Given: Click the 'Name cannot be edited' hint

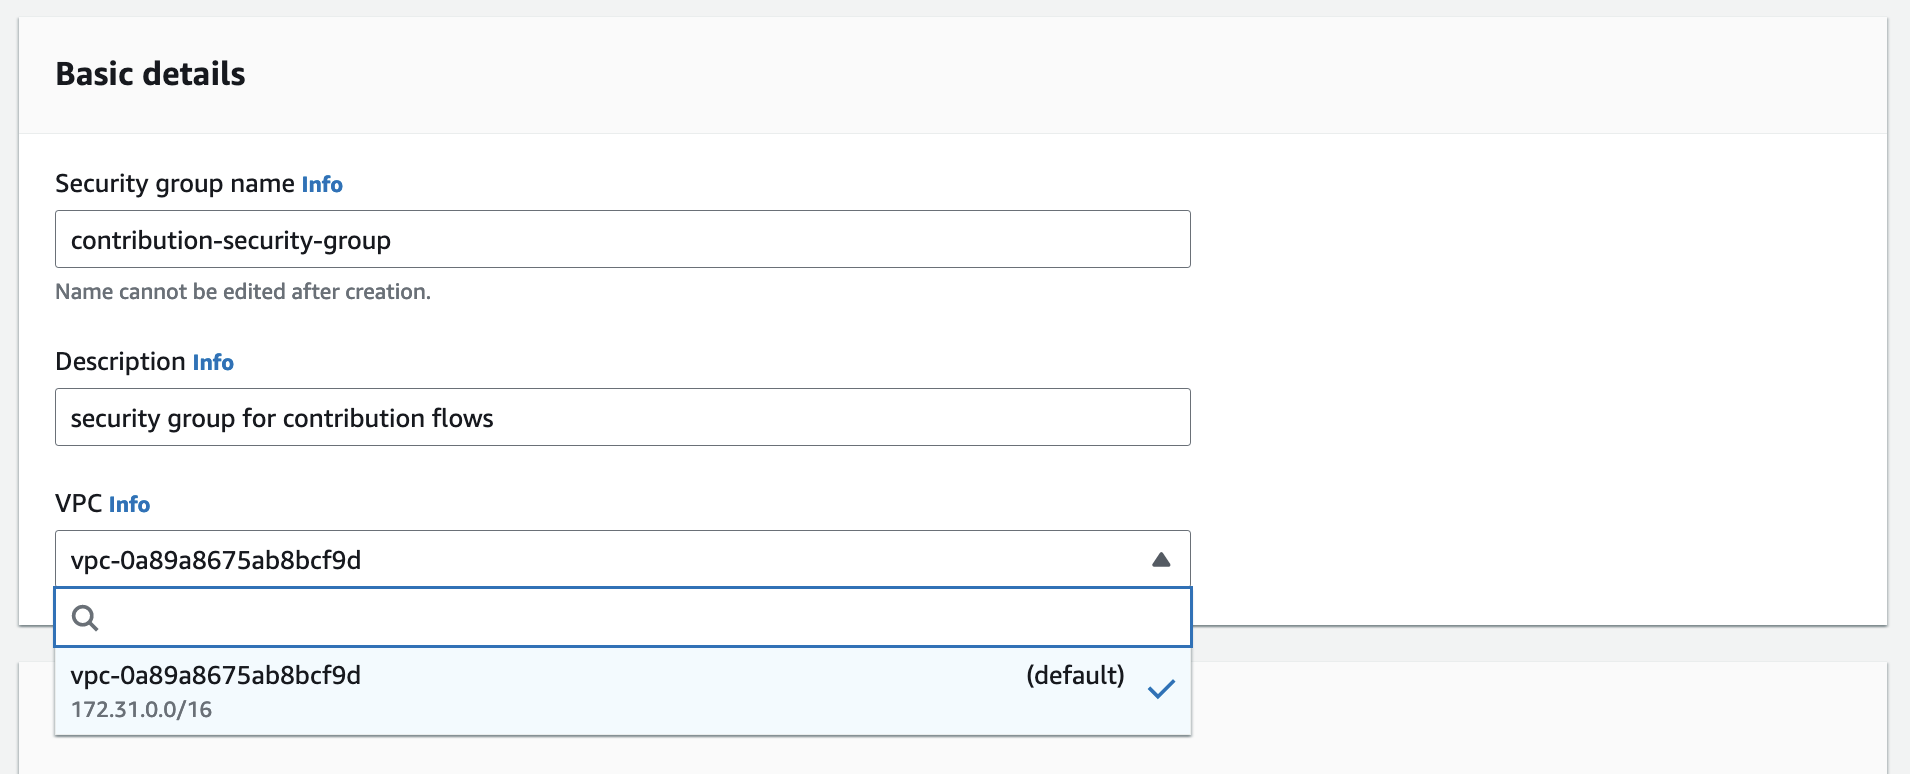Looking at the screenshot, I should 243,292.
